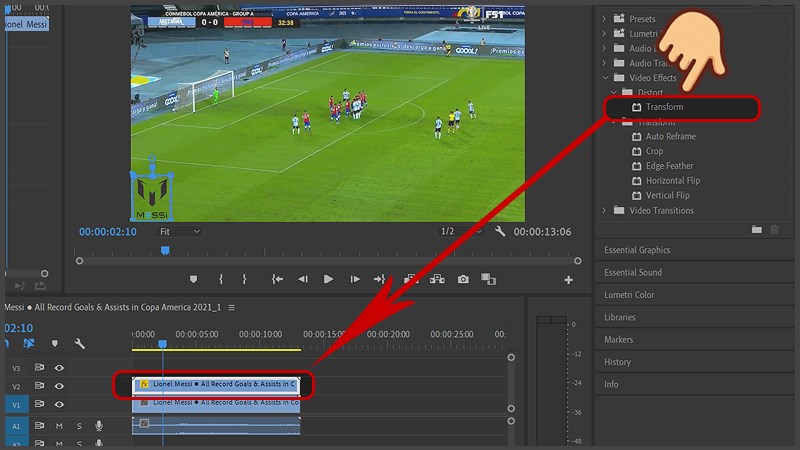Click the trash icon in Effects panel
Viewport: 800px width, 450px height.
(x=774, y=230)
